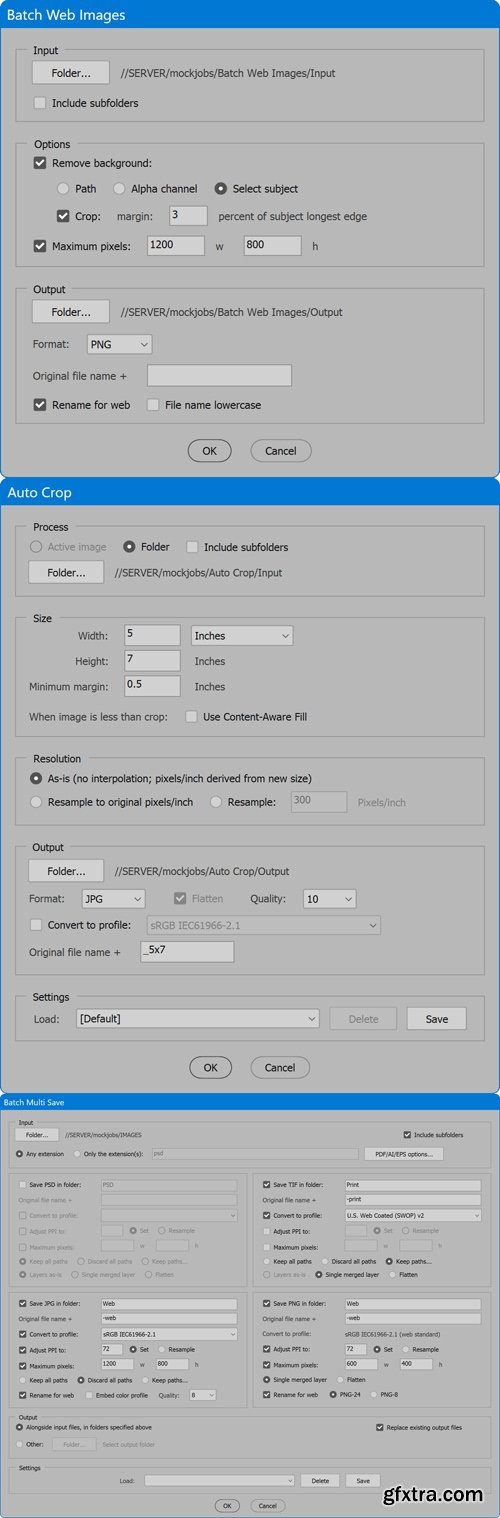Toggle the Crop checkbox
This screenshot has width=500, height=1518.
(x=64, y=216)
